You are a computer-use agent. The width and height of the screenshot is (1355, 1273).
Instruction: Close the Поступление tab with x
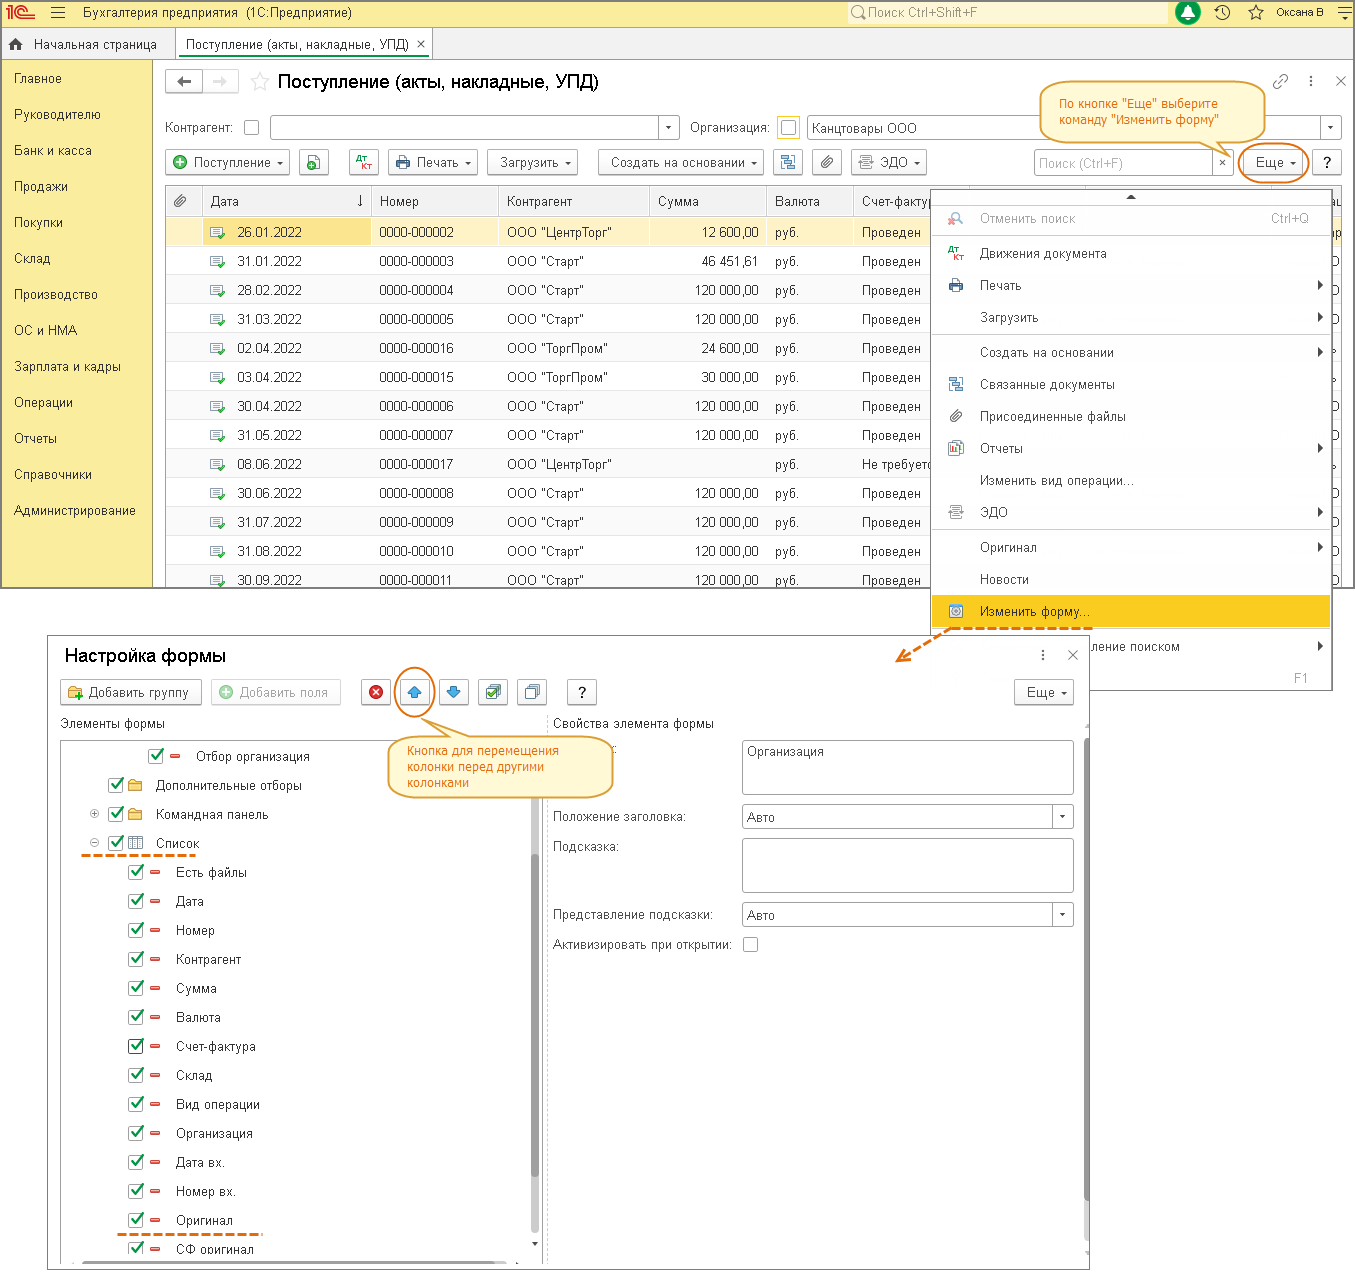pyautogui.click(x=421, y=44)
